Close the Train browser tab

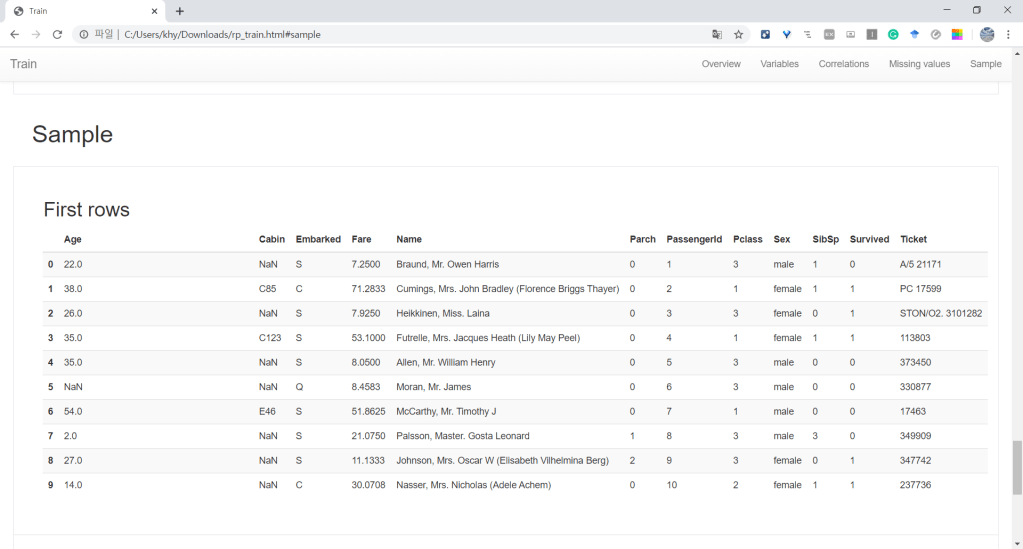click(x=154, y=11)
